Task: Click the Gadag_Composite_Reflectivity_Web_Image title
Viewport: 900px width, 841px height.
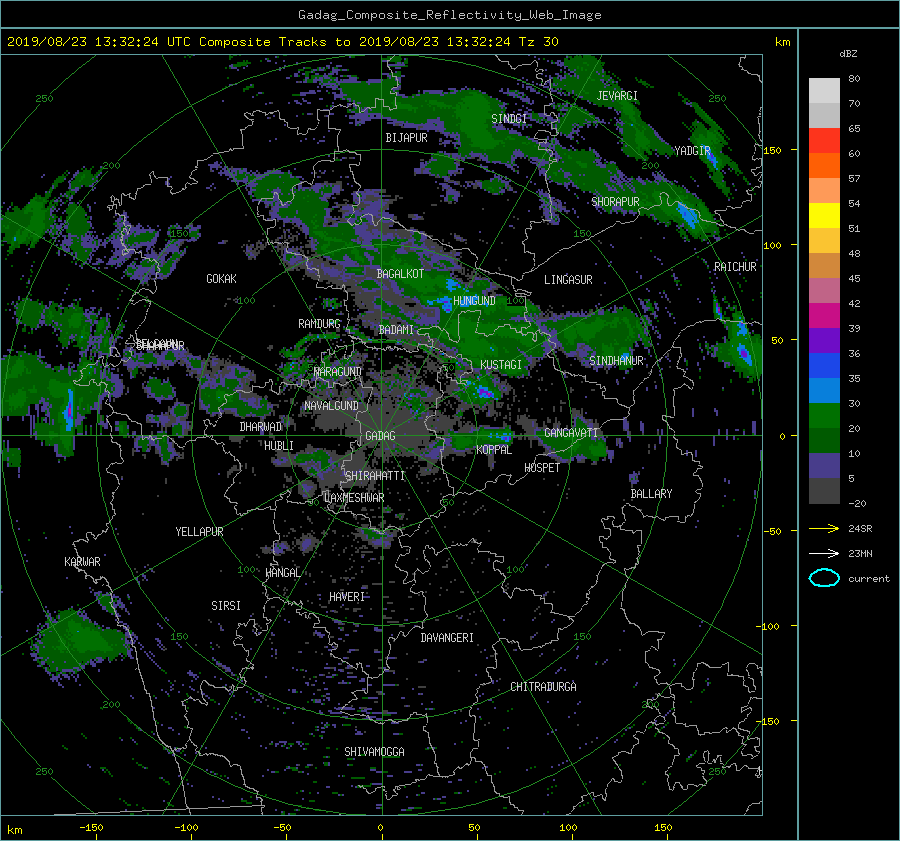Action: [x=449, y=15]
